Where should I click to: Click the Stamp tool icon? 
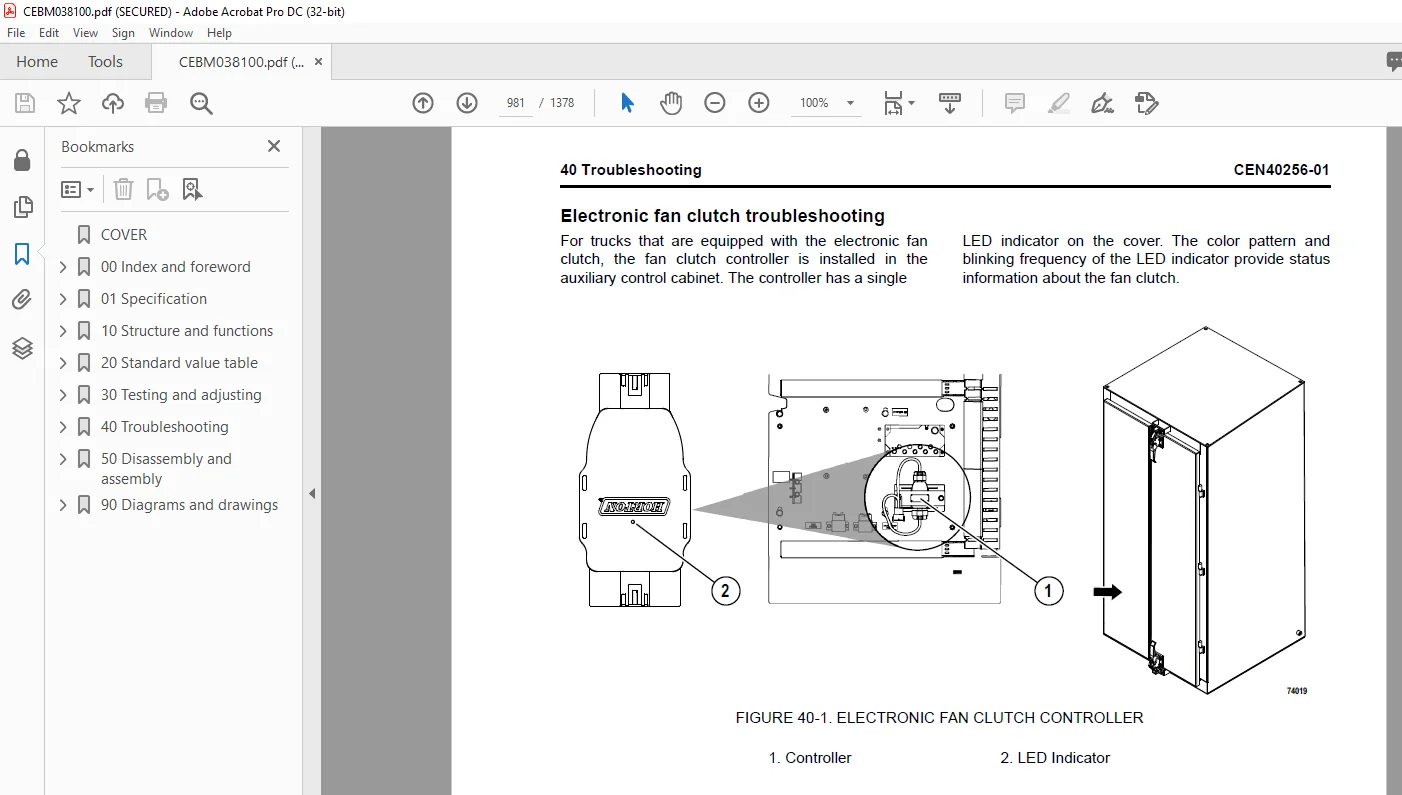tap(1147, 103)
